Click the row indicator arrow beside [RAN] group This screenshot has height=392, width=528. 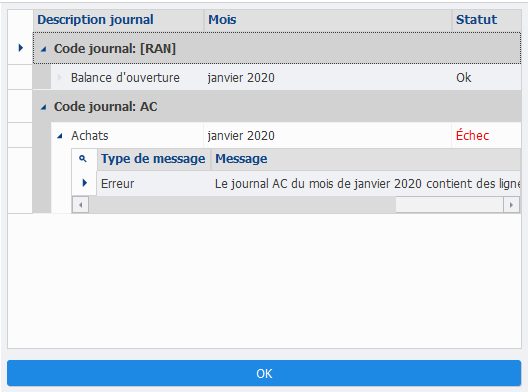[21, 48]
